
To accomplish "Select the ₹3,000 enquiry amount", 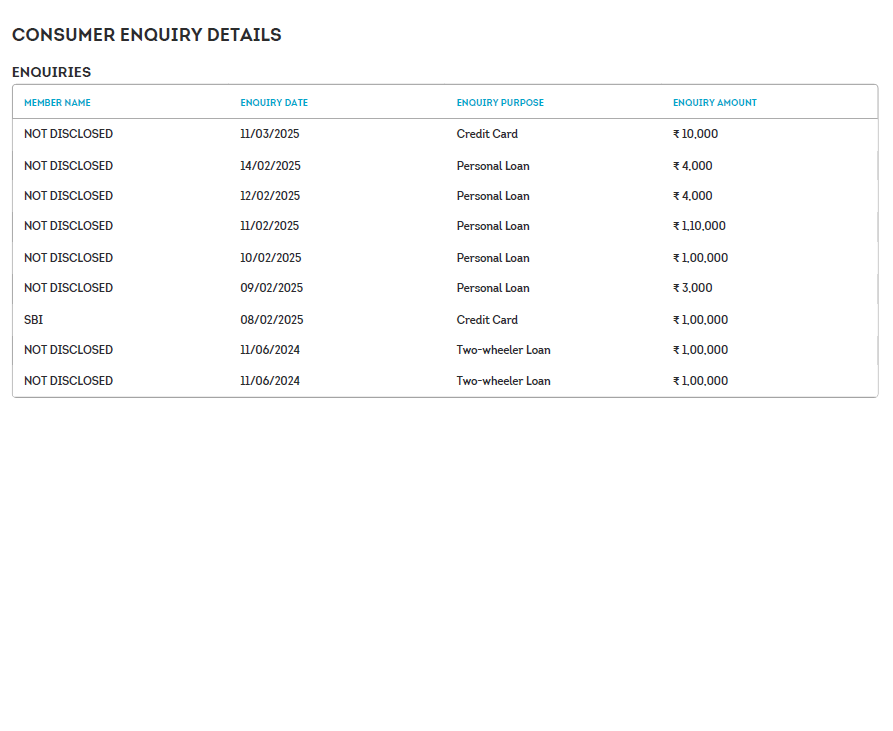I will (x=693, y=288).
